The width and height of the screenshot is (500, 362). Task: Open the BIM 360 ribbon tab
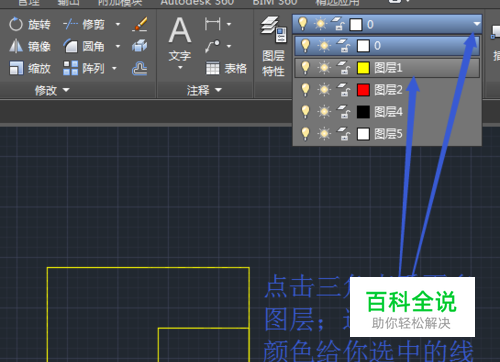click(275, 3)
